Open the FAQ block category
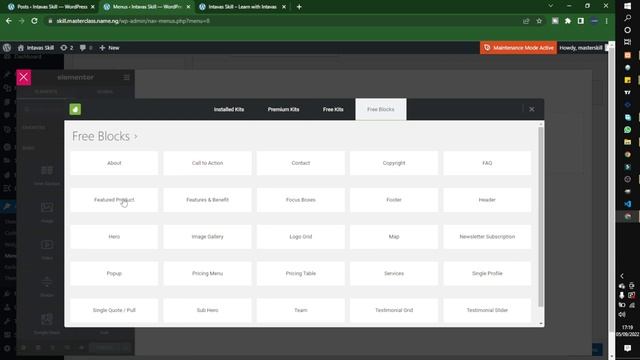 (x=487, y=163)
